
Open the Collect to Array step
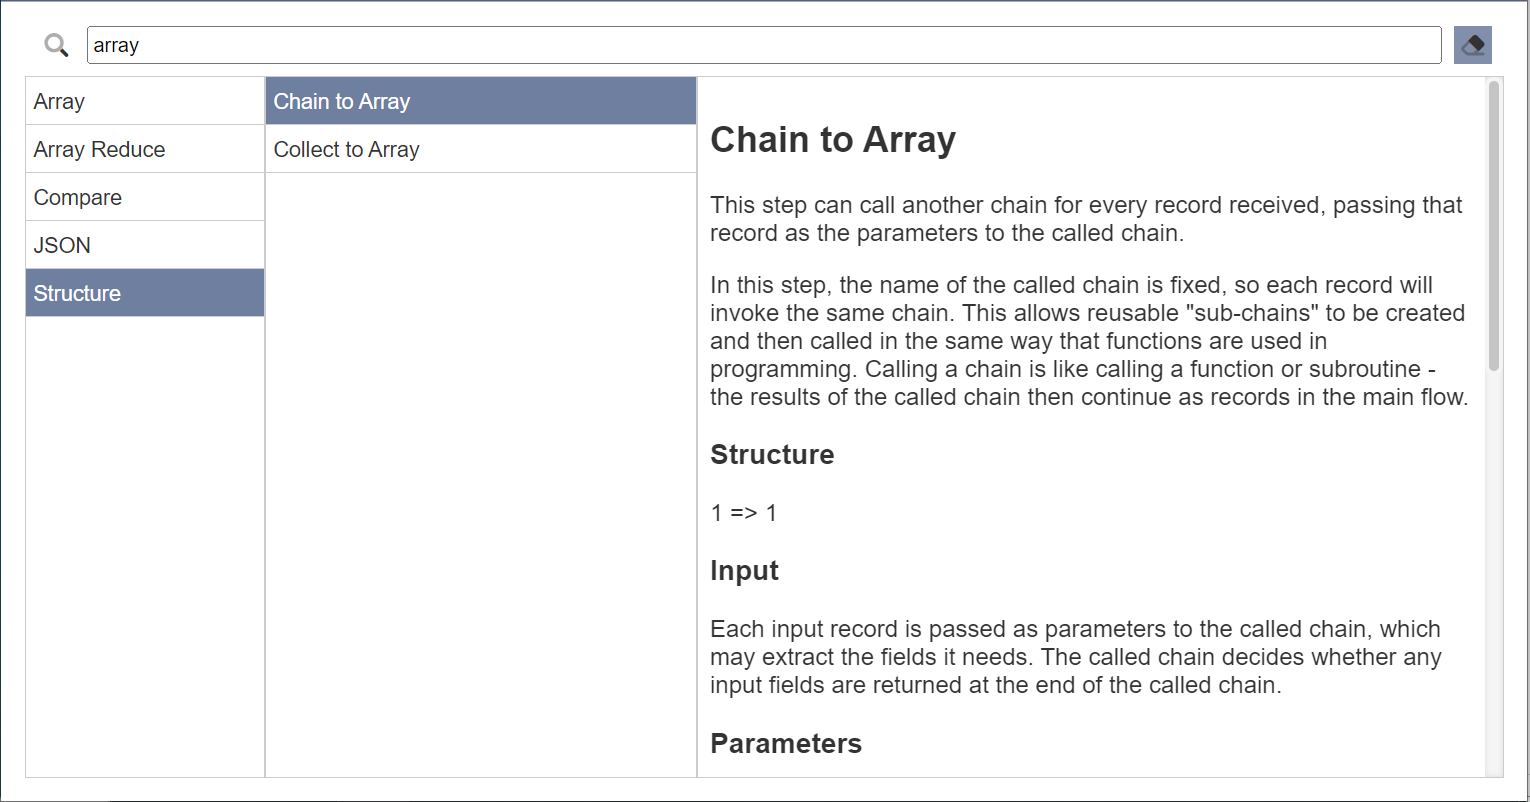pyautogui.click(x=480, y=149)
